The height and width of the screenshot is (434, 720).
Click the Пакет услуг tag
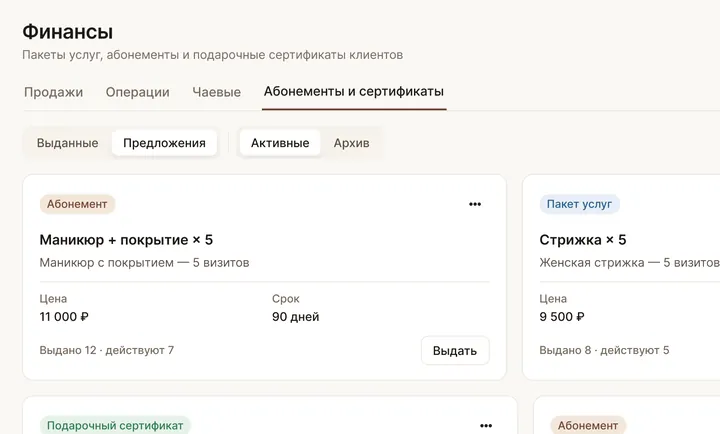point(579,204)
